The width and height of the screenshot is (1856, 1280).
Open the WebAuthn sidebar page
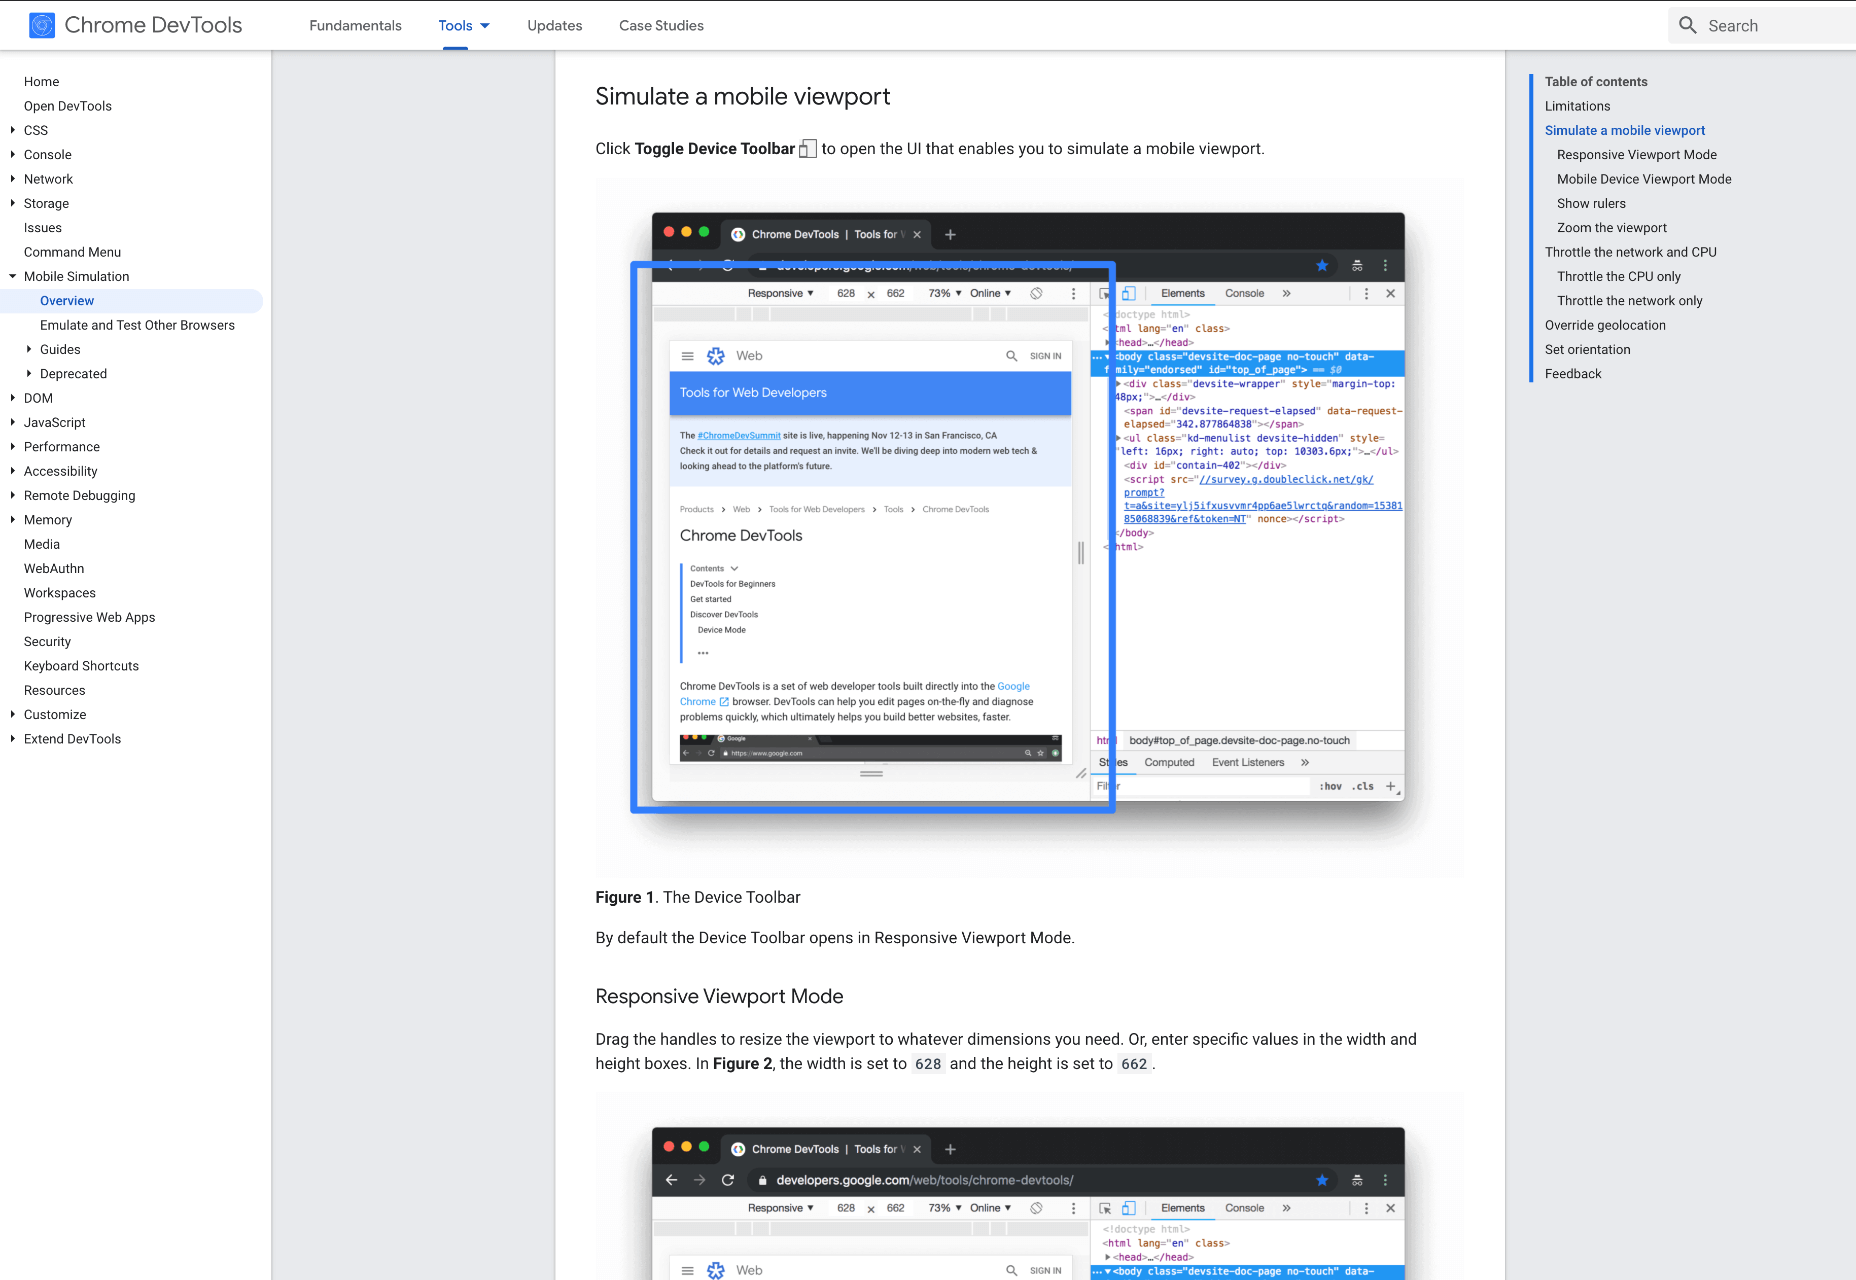(54, 568)
